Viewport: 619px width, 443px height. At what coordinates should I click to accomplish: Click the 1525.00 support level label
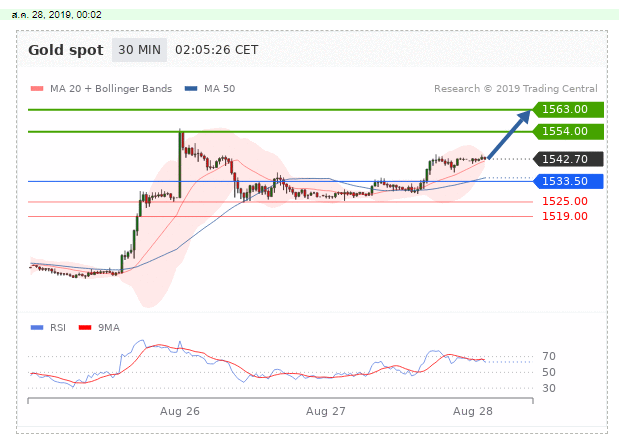pyautogui.click(x=565, y=201)
